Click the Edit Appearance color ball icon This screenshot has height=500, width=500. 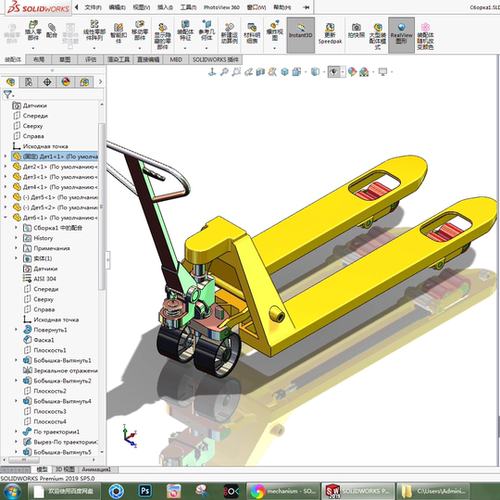pyautogui.click(x=352, y=72)
